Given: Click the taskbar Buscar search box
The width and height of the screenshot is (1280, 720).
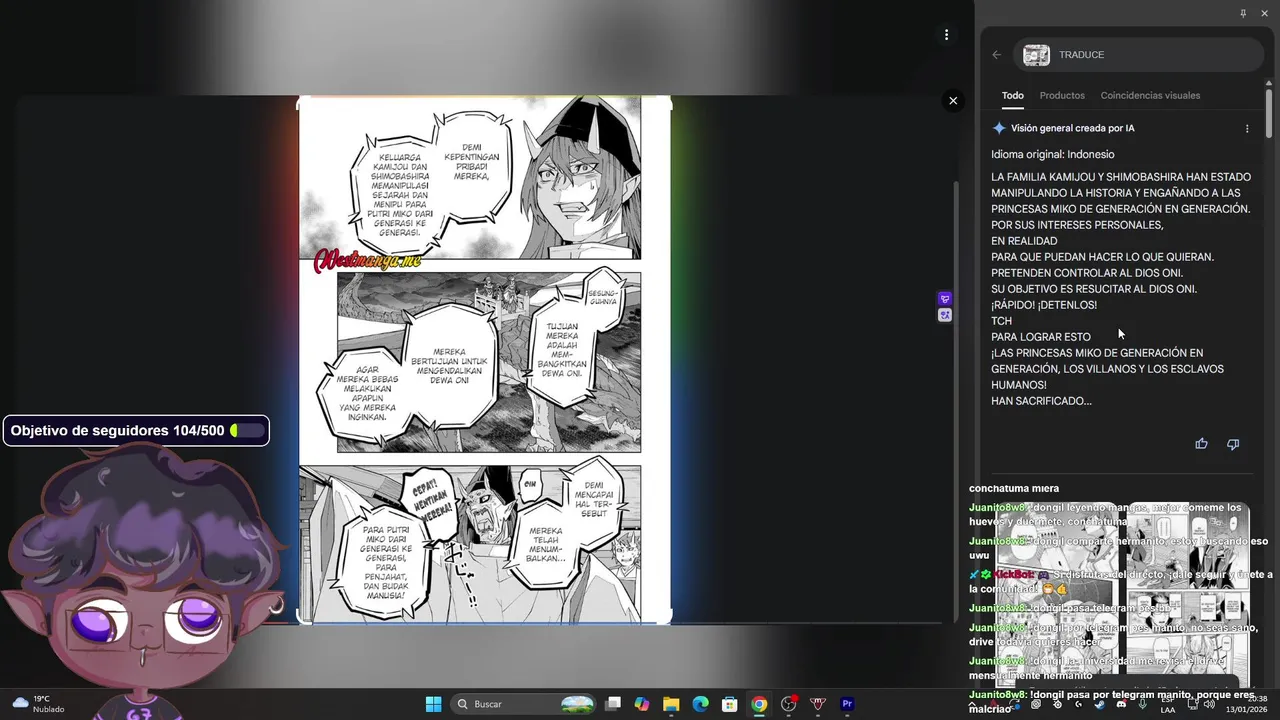Looking at the screenshot, I should coord(523,704).
